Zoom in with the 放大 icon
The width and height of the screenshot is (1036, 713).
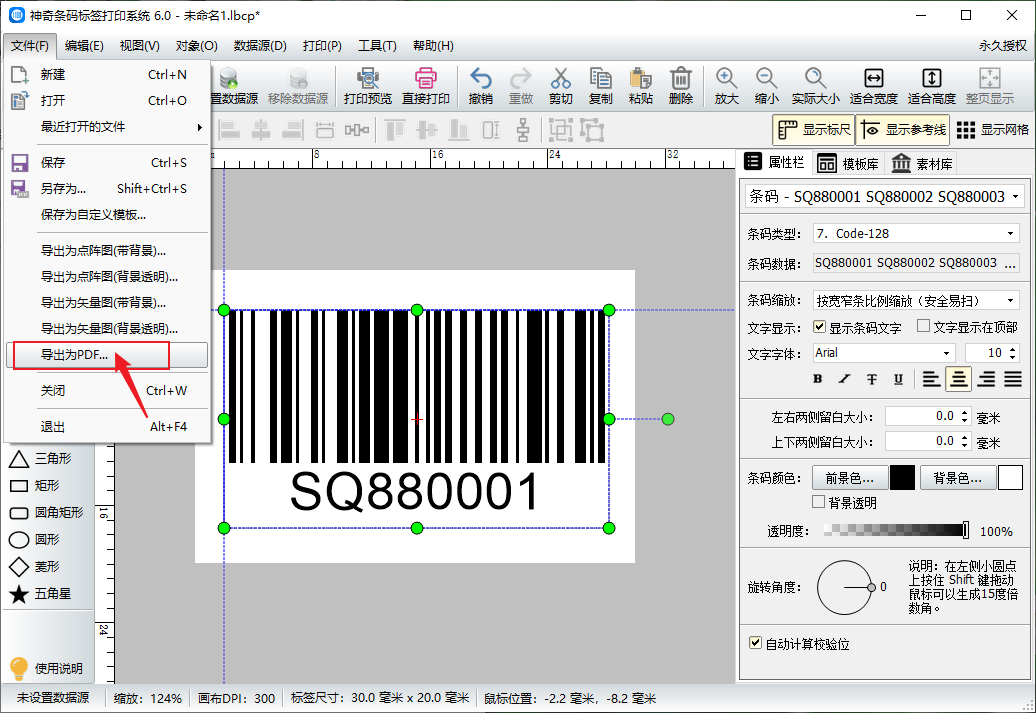(x=726, y=86)
